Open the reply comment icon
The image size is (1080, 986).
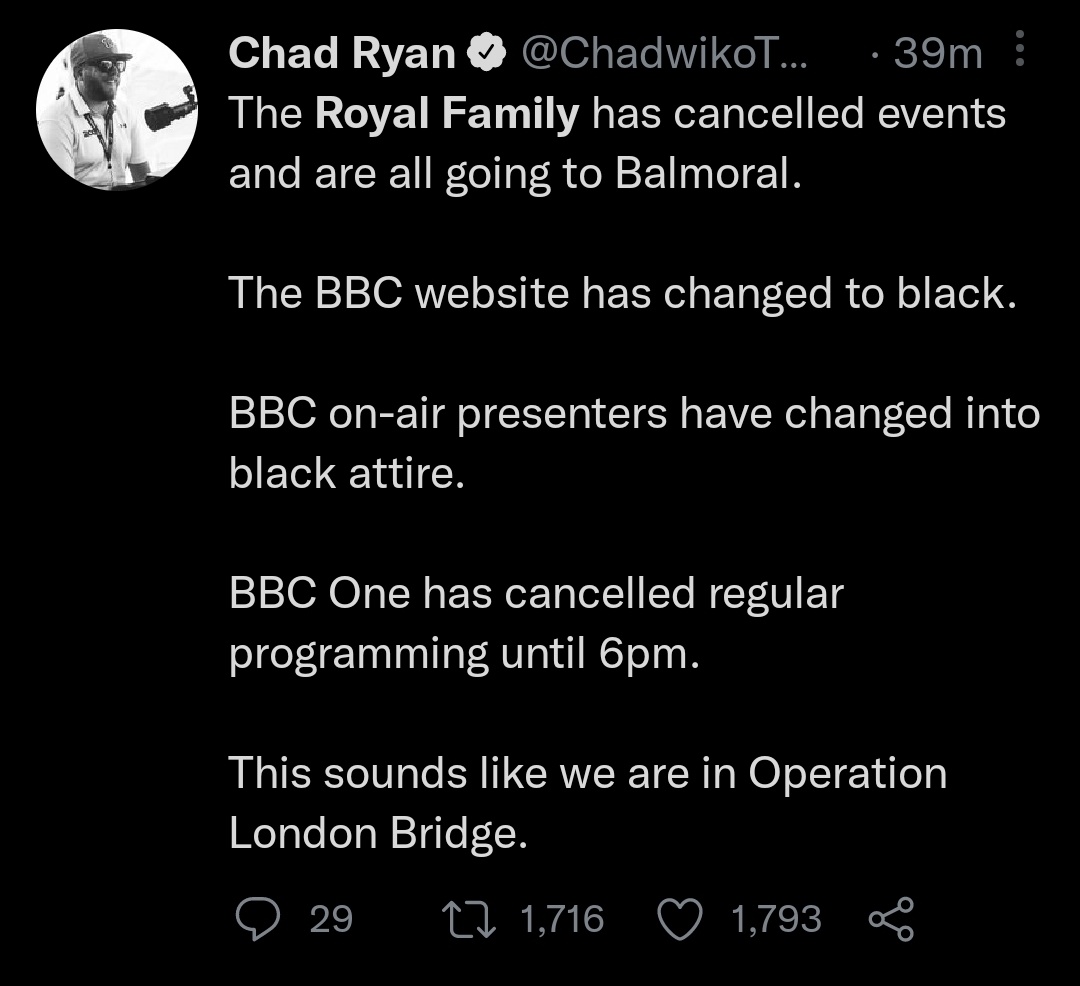tap(258, 919)
